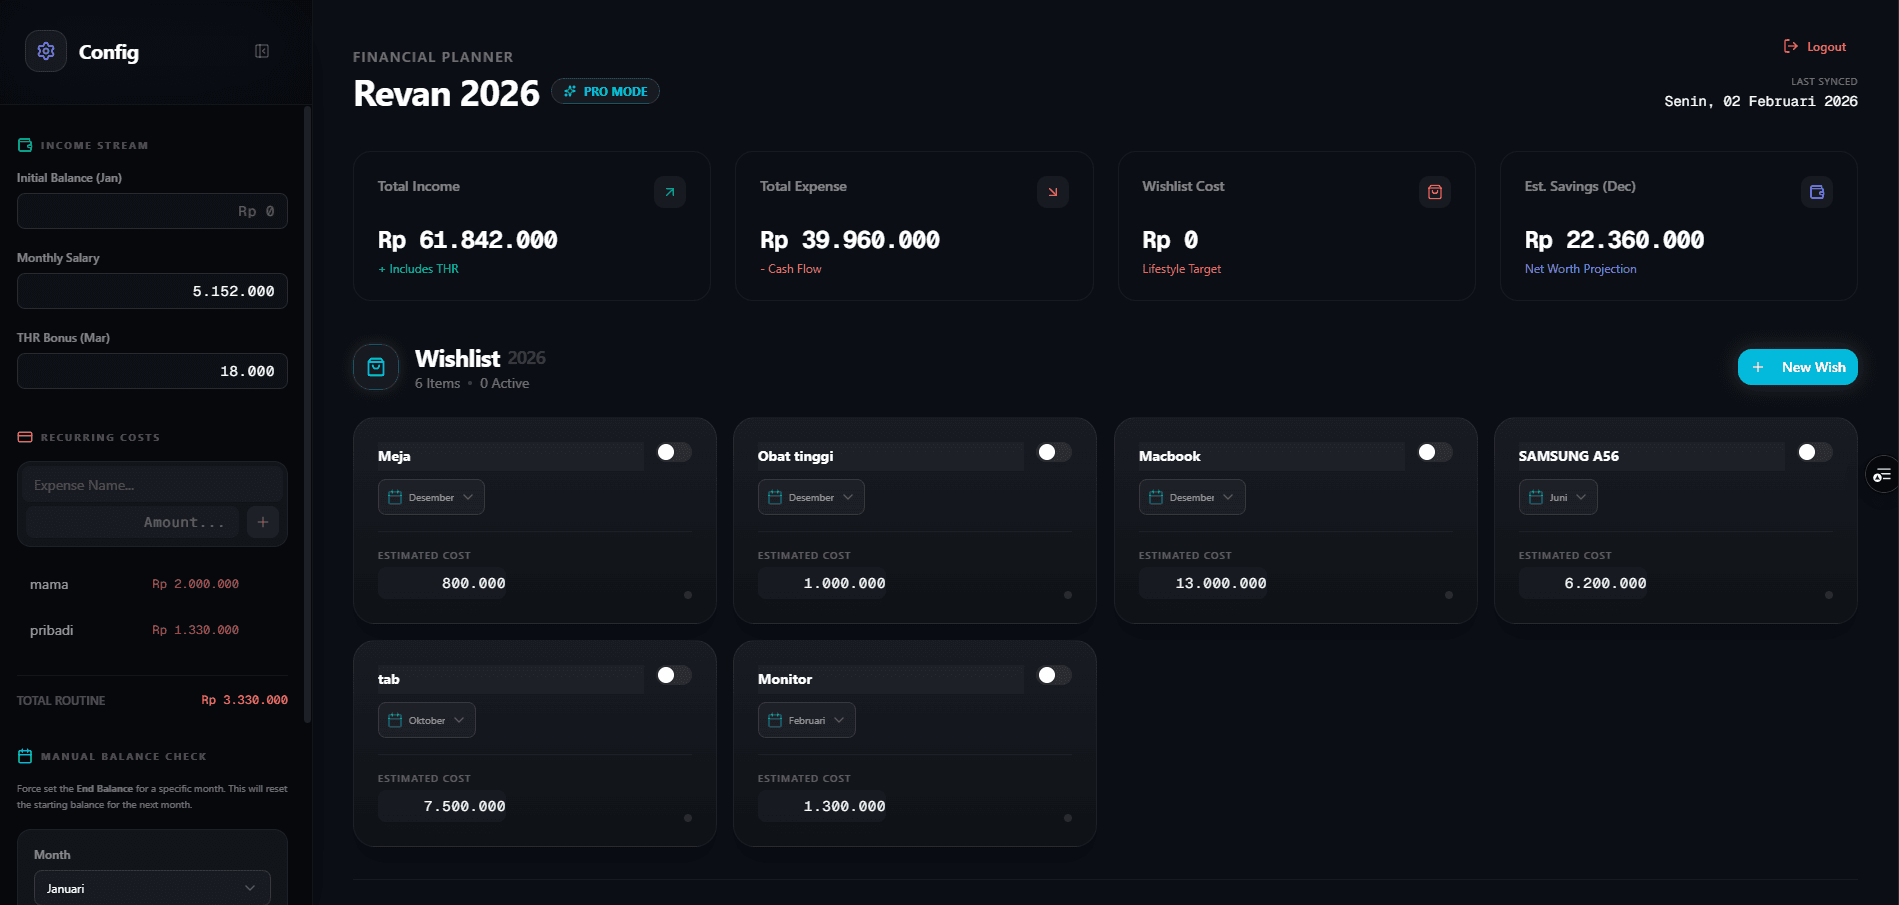This screenshot has width=1899, height=905.
Task: Open the Config settings gear icon
Action: point(45,50)
